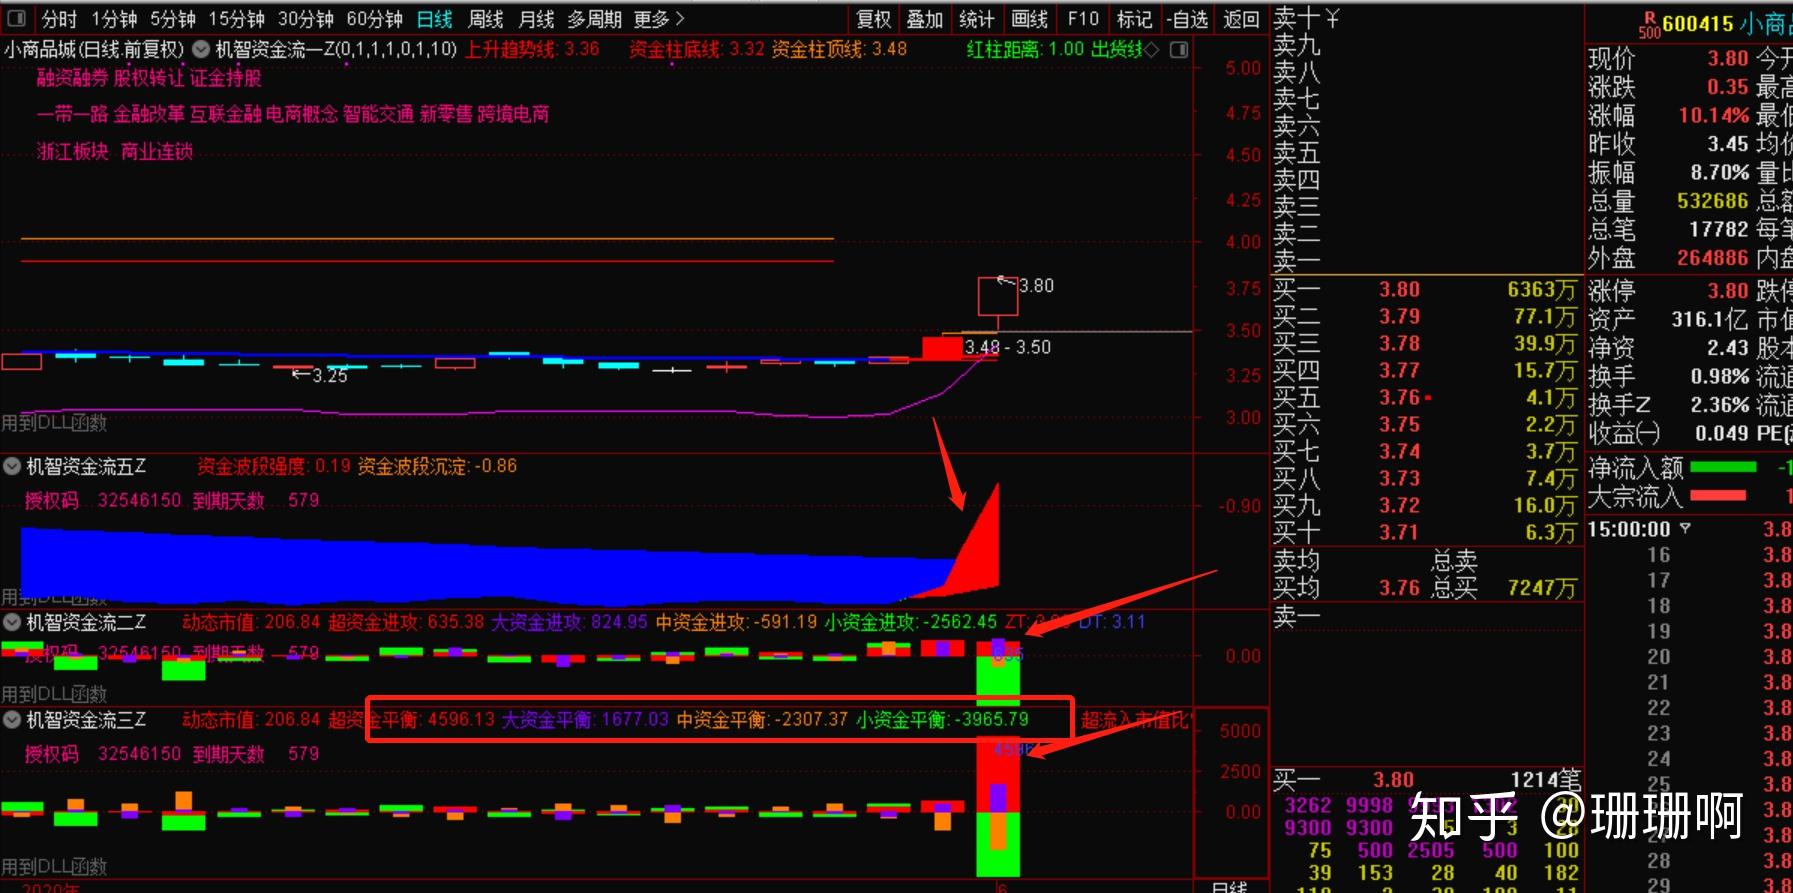Expand the 更多 periods menu
The width and height of the screenshot is (1793, 893).
point(659,19)
